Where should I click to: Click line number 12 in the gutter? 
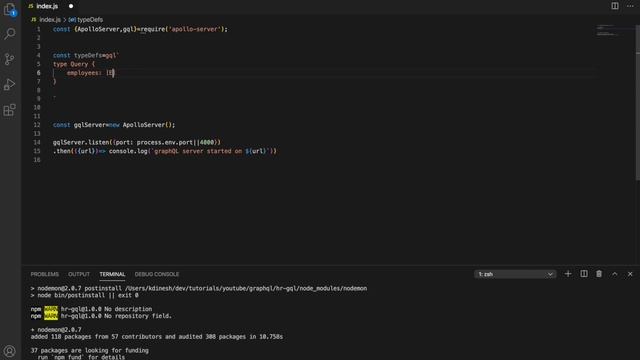point(37,125)
